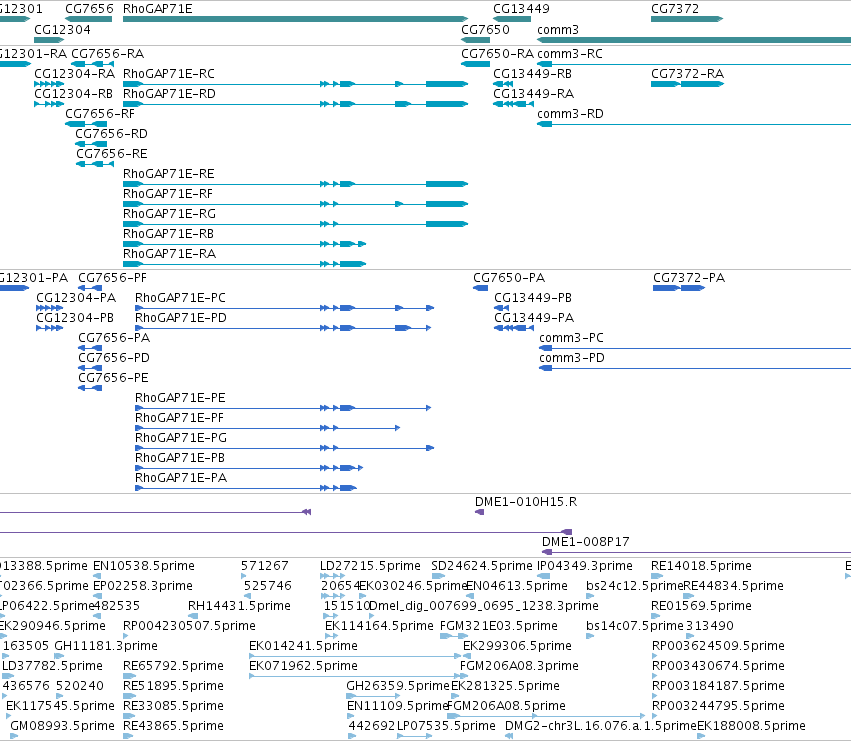Image resolution: width=851 pixels, height=741 pixels.
Task: Select transcript comm3-RD
Action: pos(694,124)
